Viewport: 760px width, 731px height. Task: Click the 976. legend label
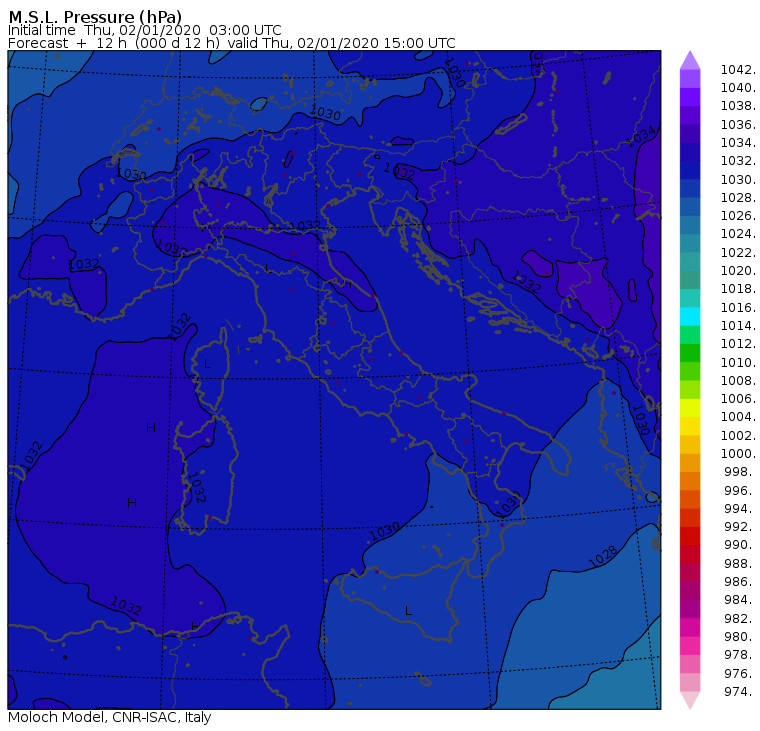tap(740, 673)
